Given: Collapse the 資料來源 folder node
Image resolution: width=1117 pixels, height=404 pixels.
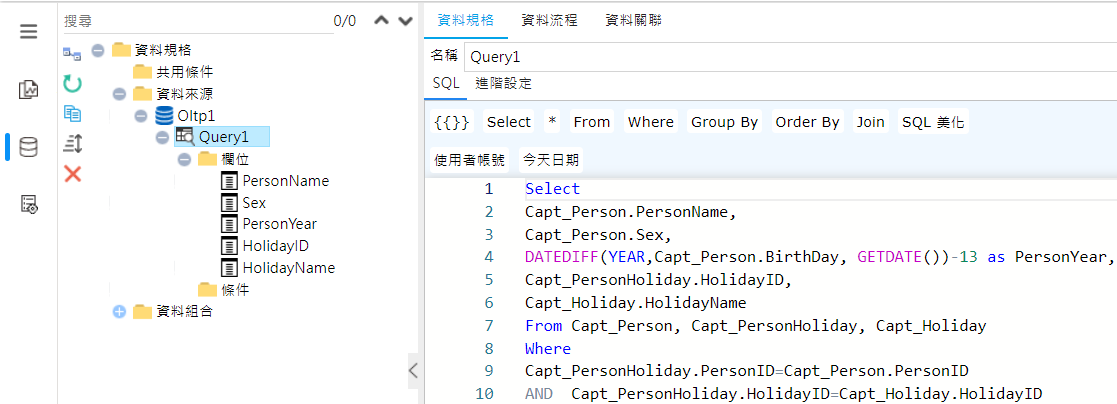Looking at the screenshot, I should click(x=119, y=94).
